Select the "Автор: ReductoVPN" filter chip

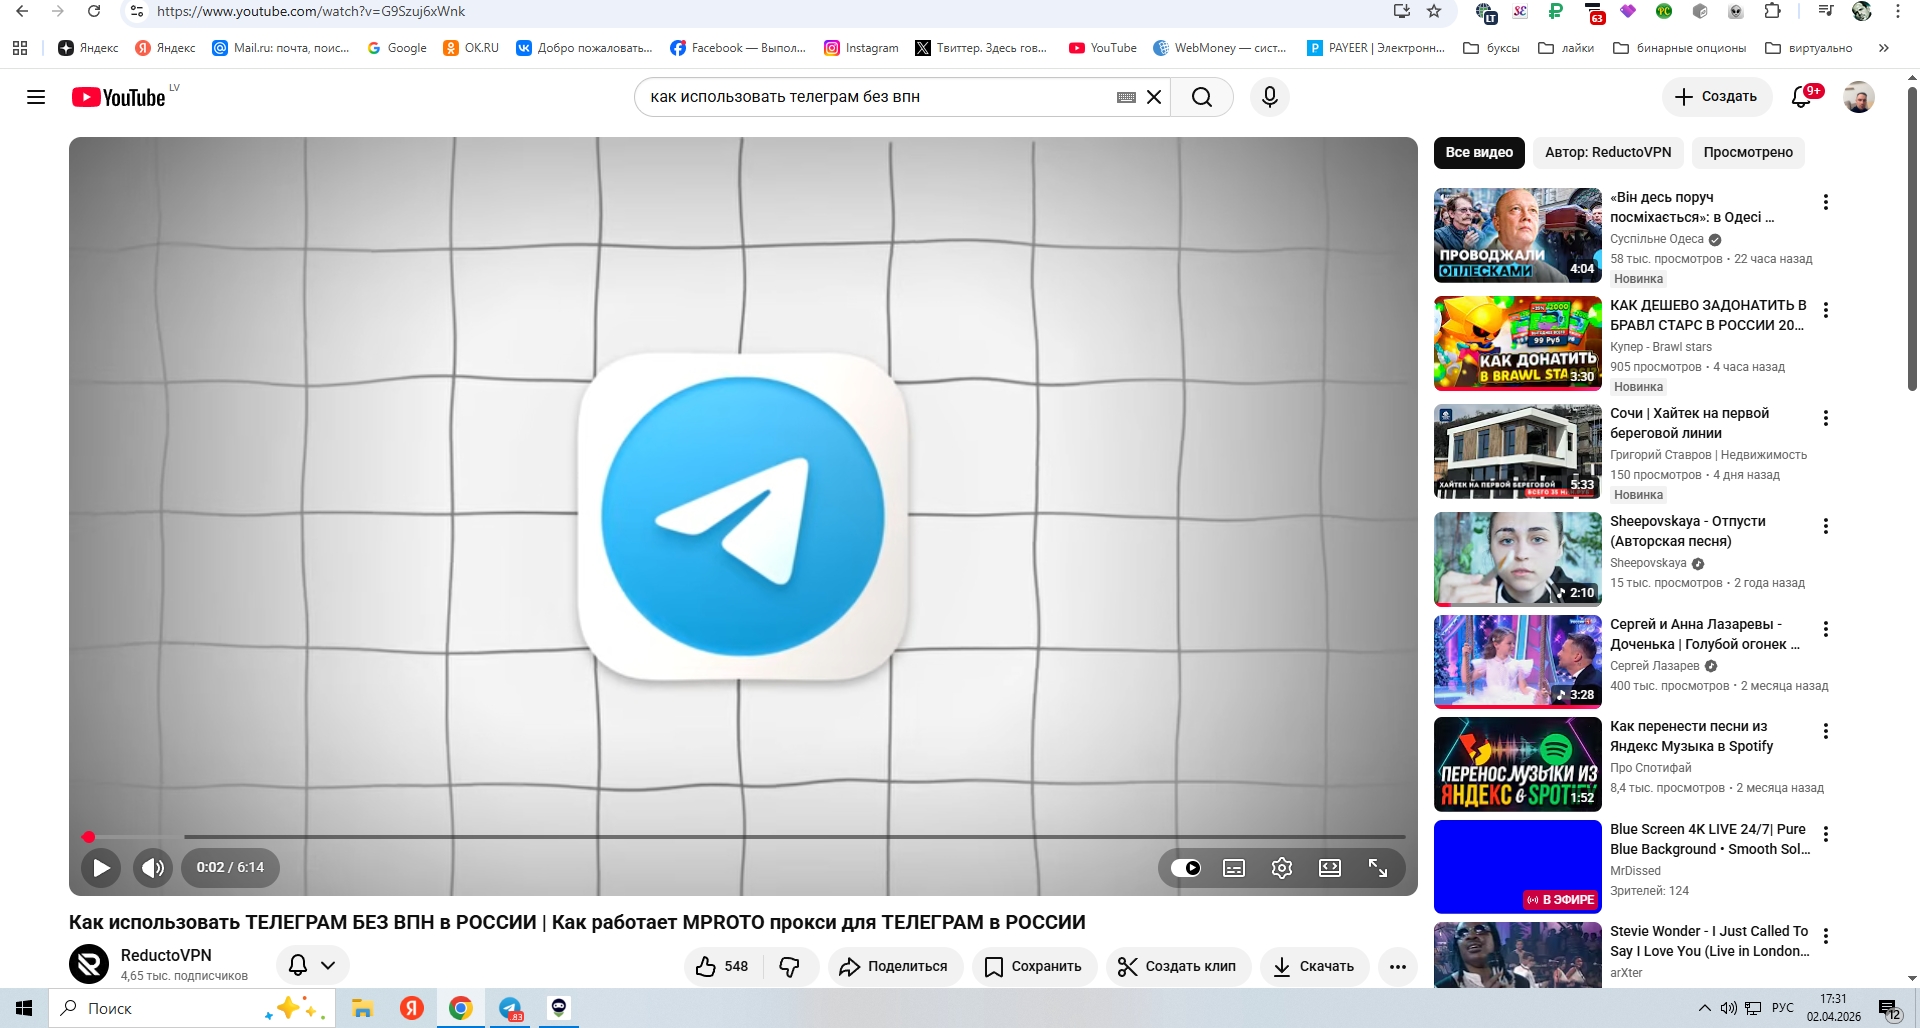(x=1607, y=152)
